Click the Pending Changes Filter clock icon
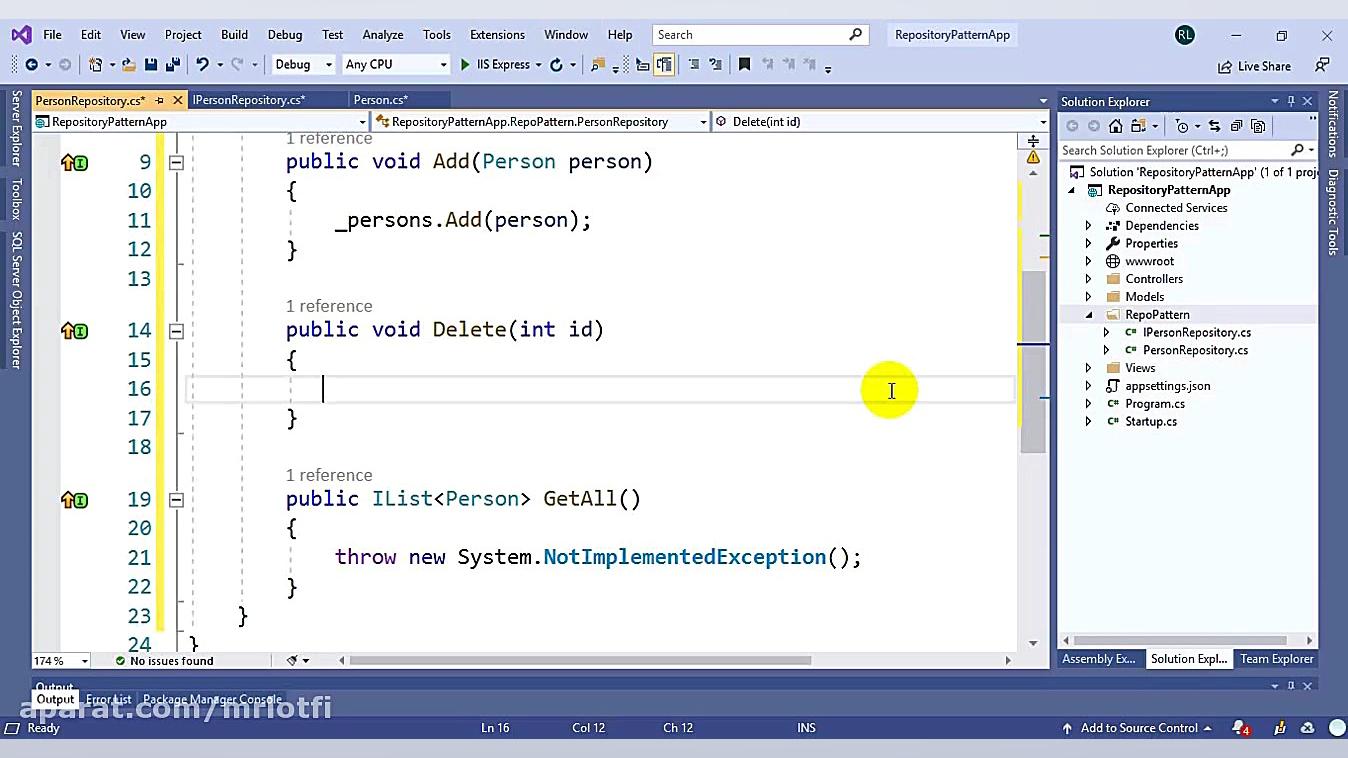Viewport: 1348px width, 758px height. point(1182,126)
